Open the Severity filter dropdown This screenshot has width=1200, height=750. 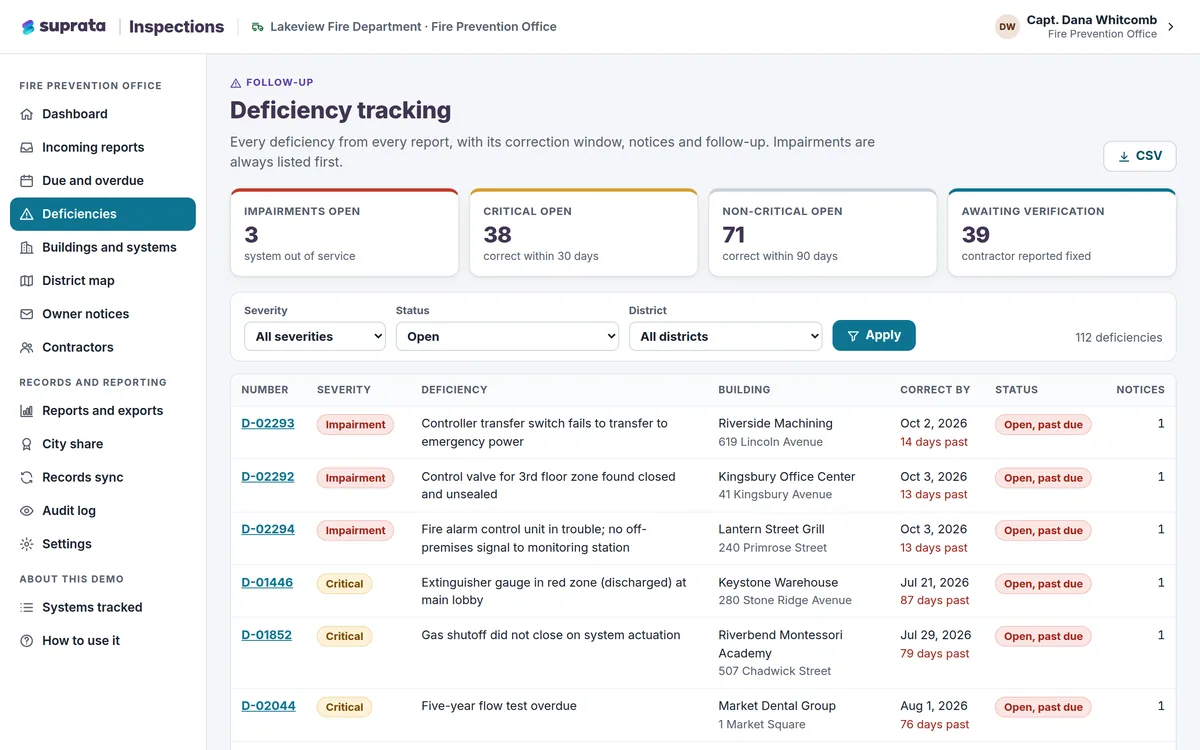click(315, 336)
